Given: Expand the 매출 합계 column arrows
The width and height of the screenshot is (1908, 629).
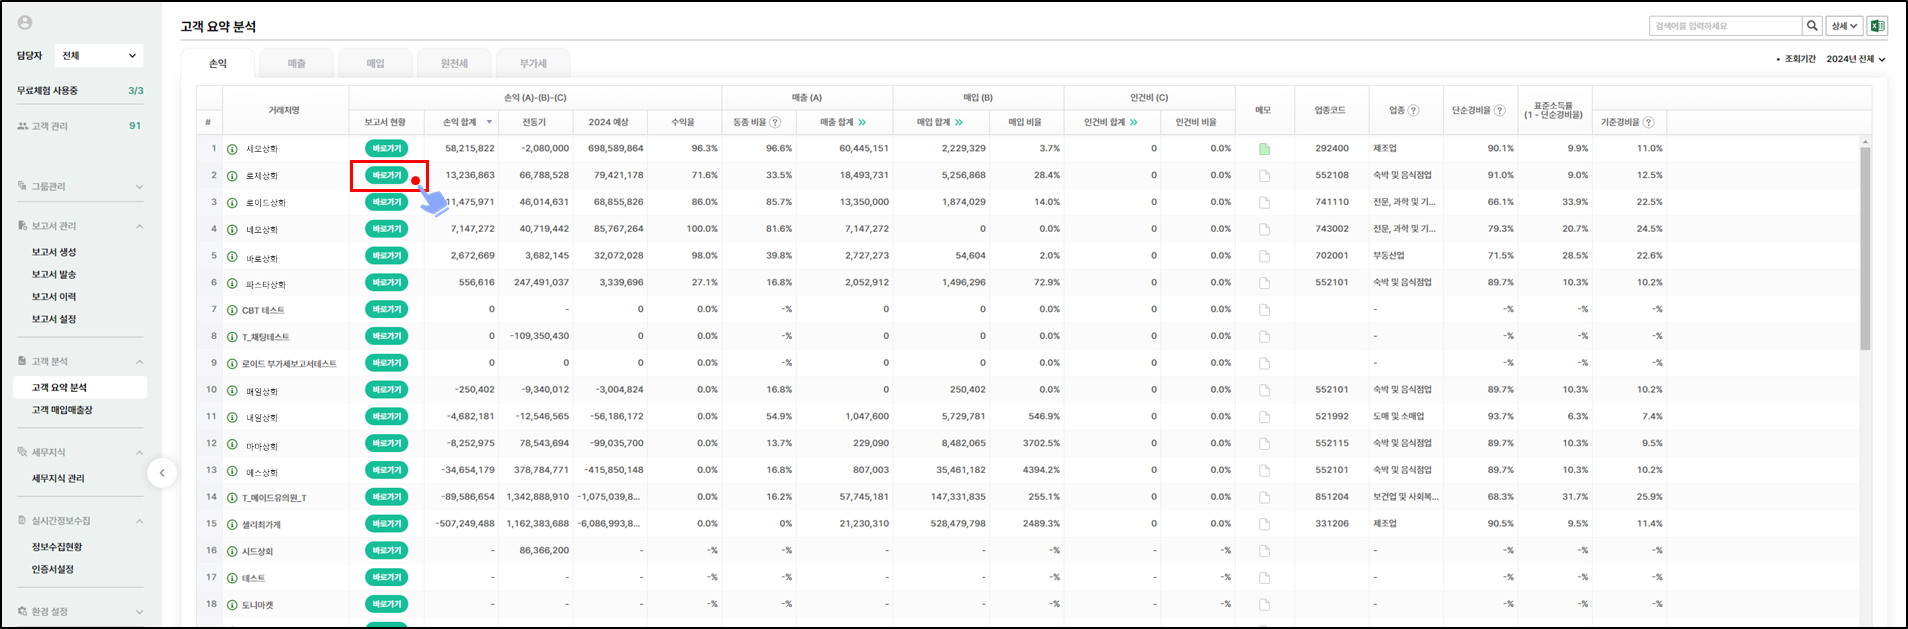Looking at the screenshot, I should (x=862, y=123).
